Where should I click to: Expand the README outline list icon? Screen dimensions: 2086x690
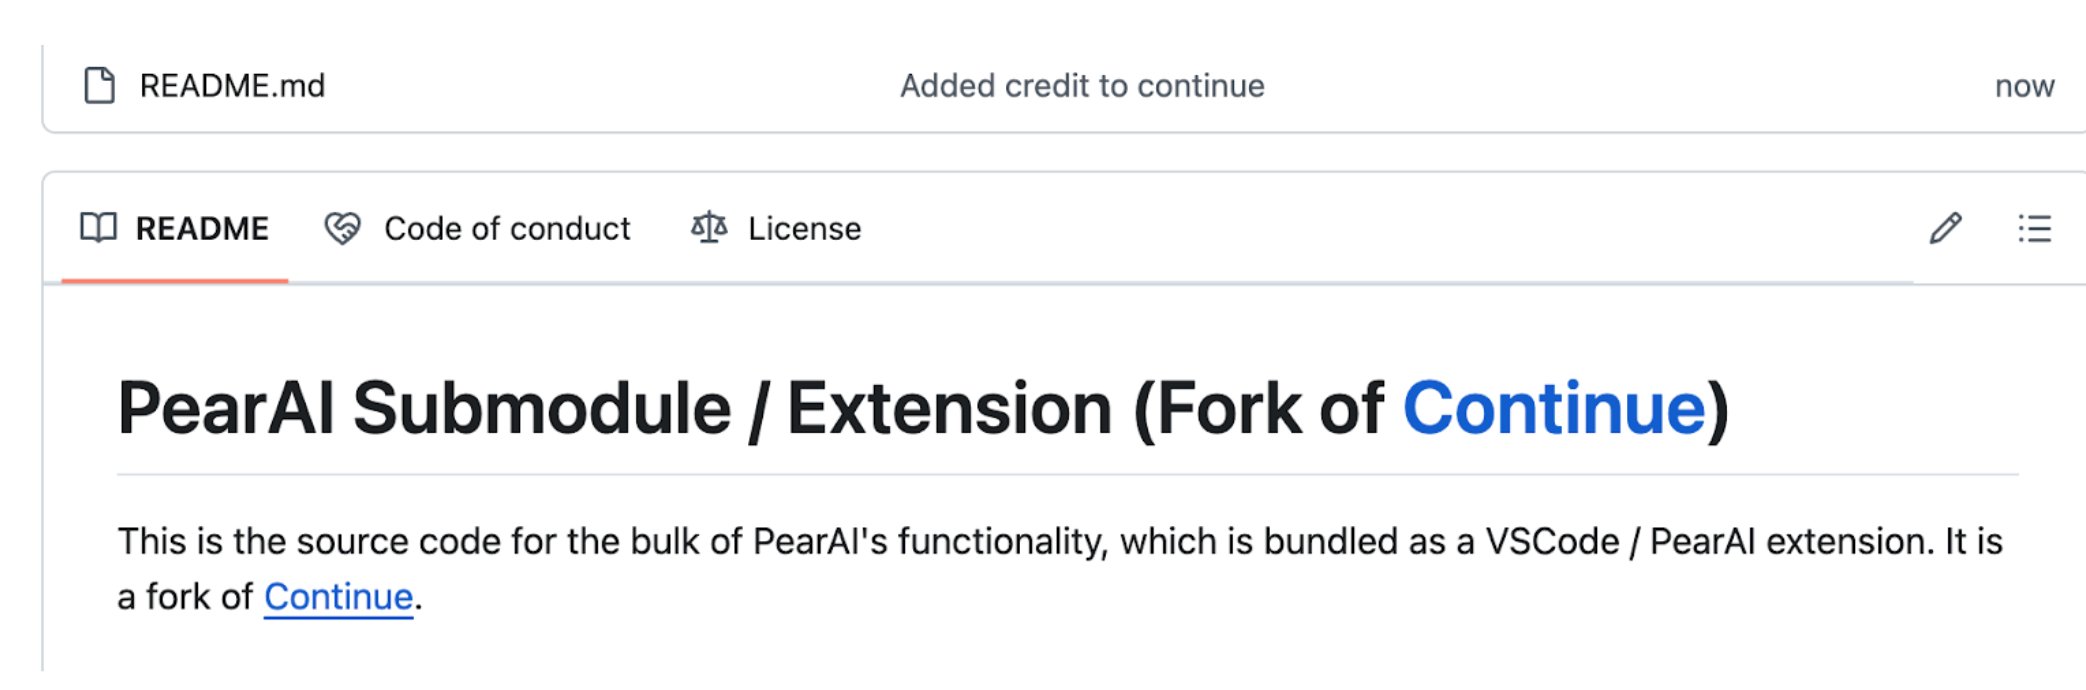point(2034,229)
